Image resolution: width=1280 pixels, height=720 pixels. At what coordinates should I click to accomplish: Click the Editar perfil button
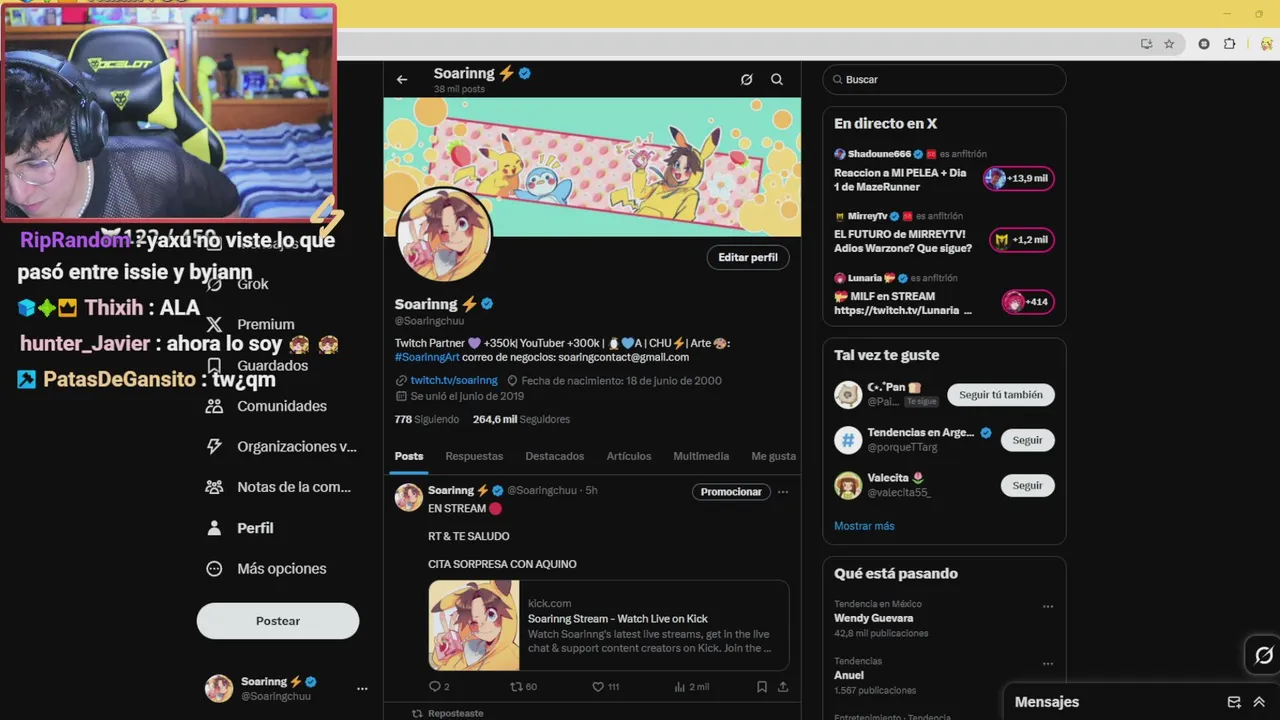coord(748,257)
